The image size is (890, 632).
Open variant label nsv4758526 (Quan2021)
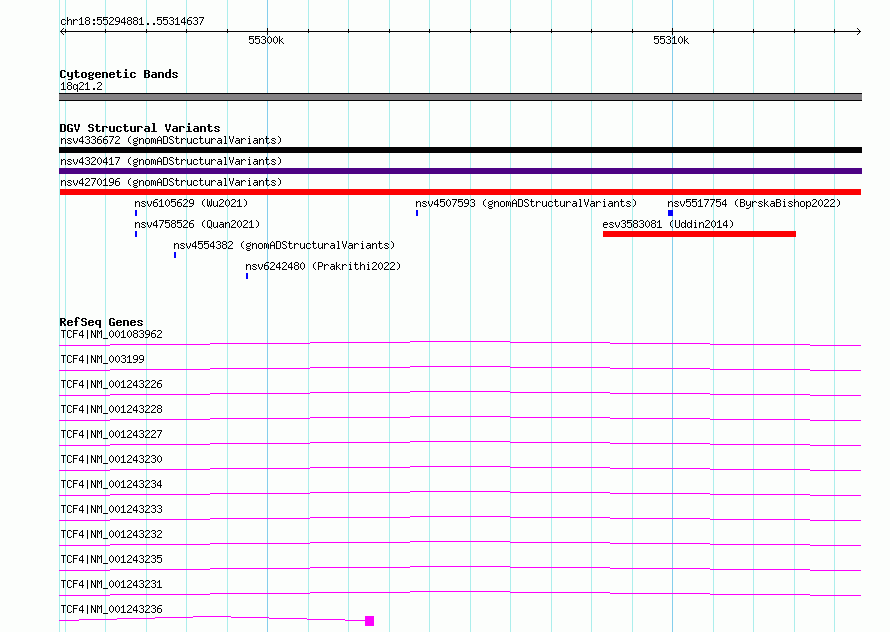(x=197, y=224)
